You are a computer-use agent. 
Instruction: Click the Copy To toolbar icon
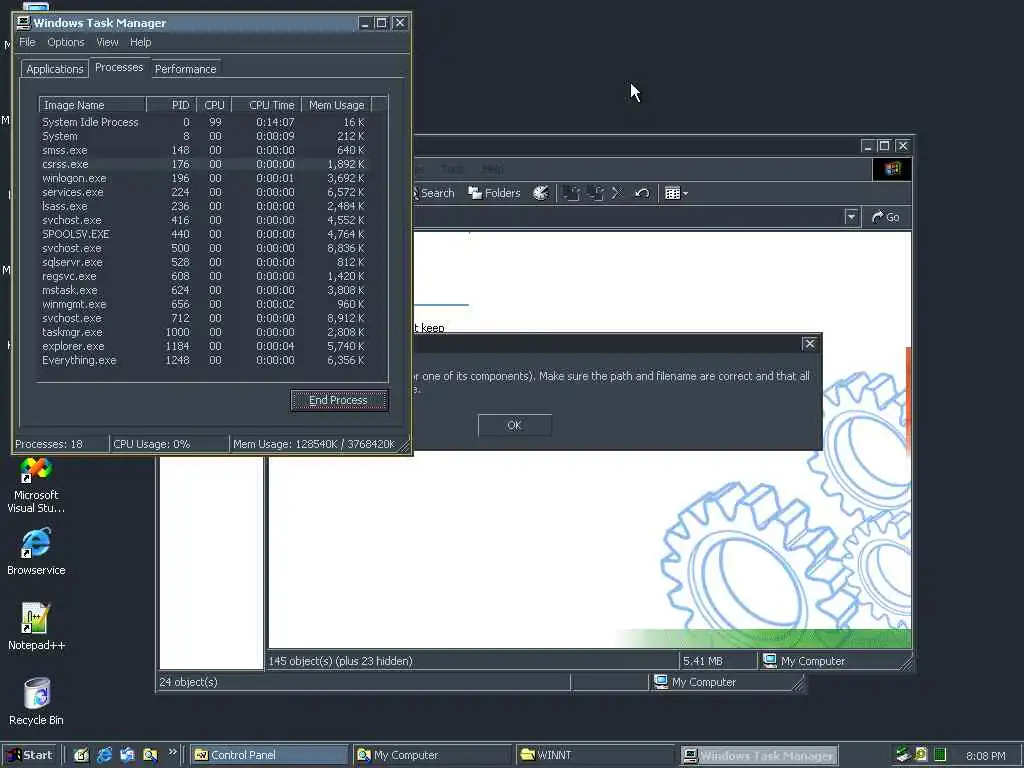594,193
